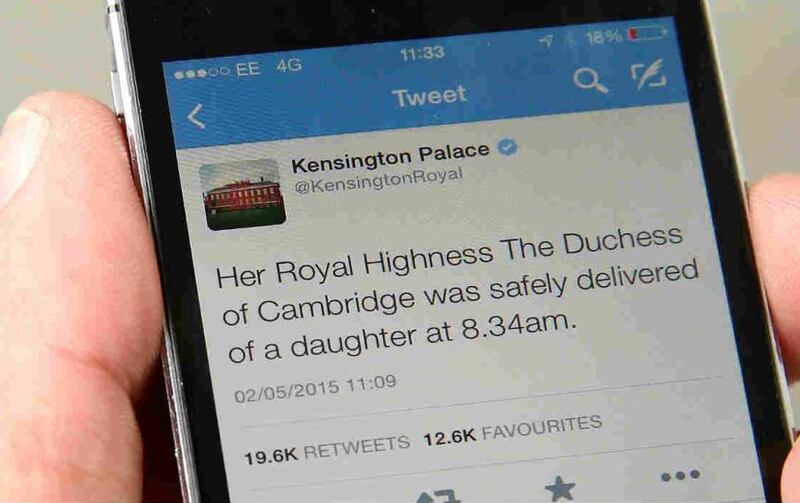Screen dimensions: 800x503
Task: Open the Kensington Palace account name
Action: pyautogui.click(x=390, y=158)
